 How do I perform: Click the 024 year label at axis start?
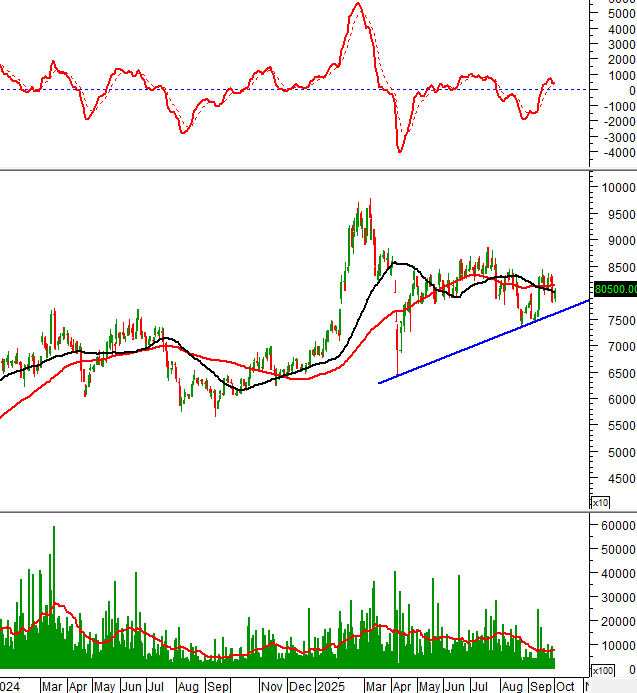coord(10,686)
